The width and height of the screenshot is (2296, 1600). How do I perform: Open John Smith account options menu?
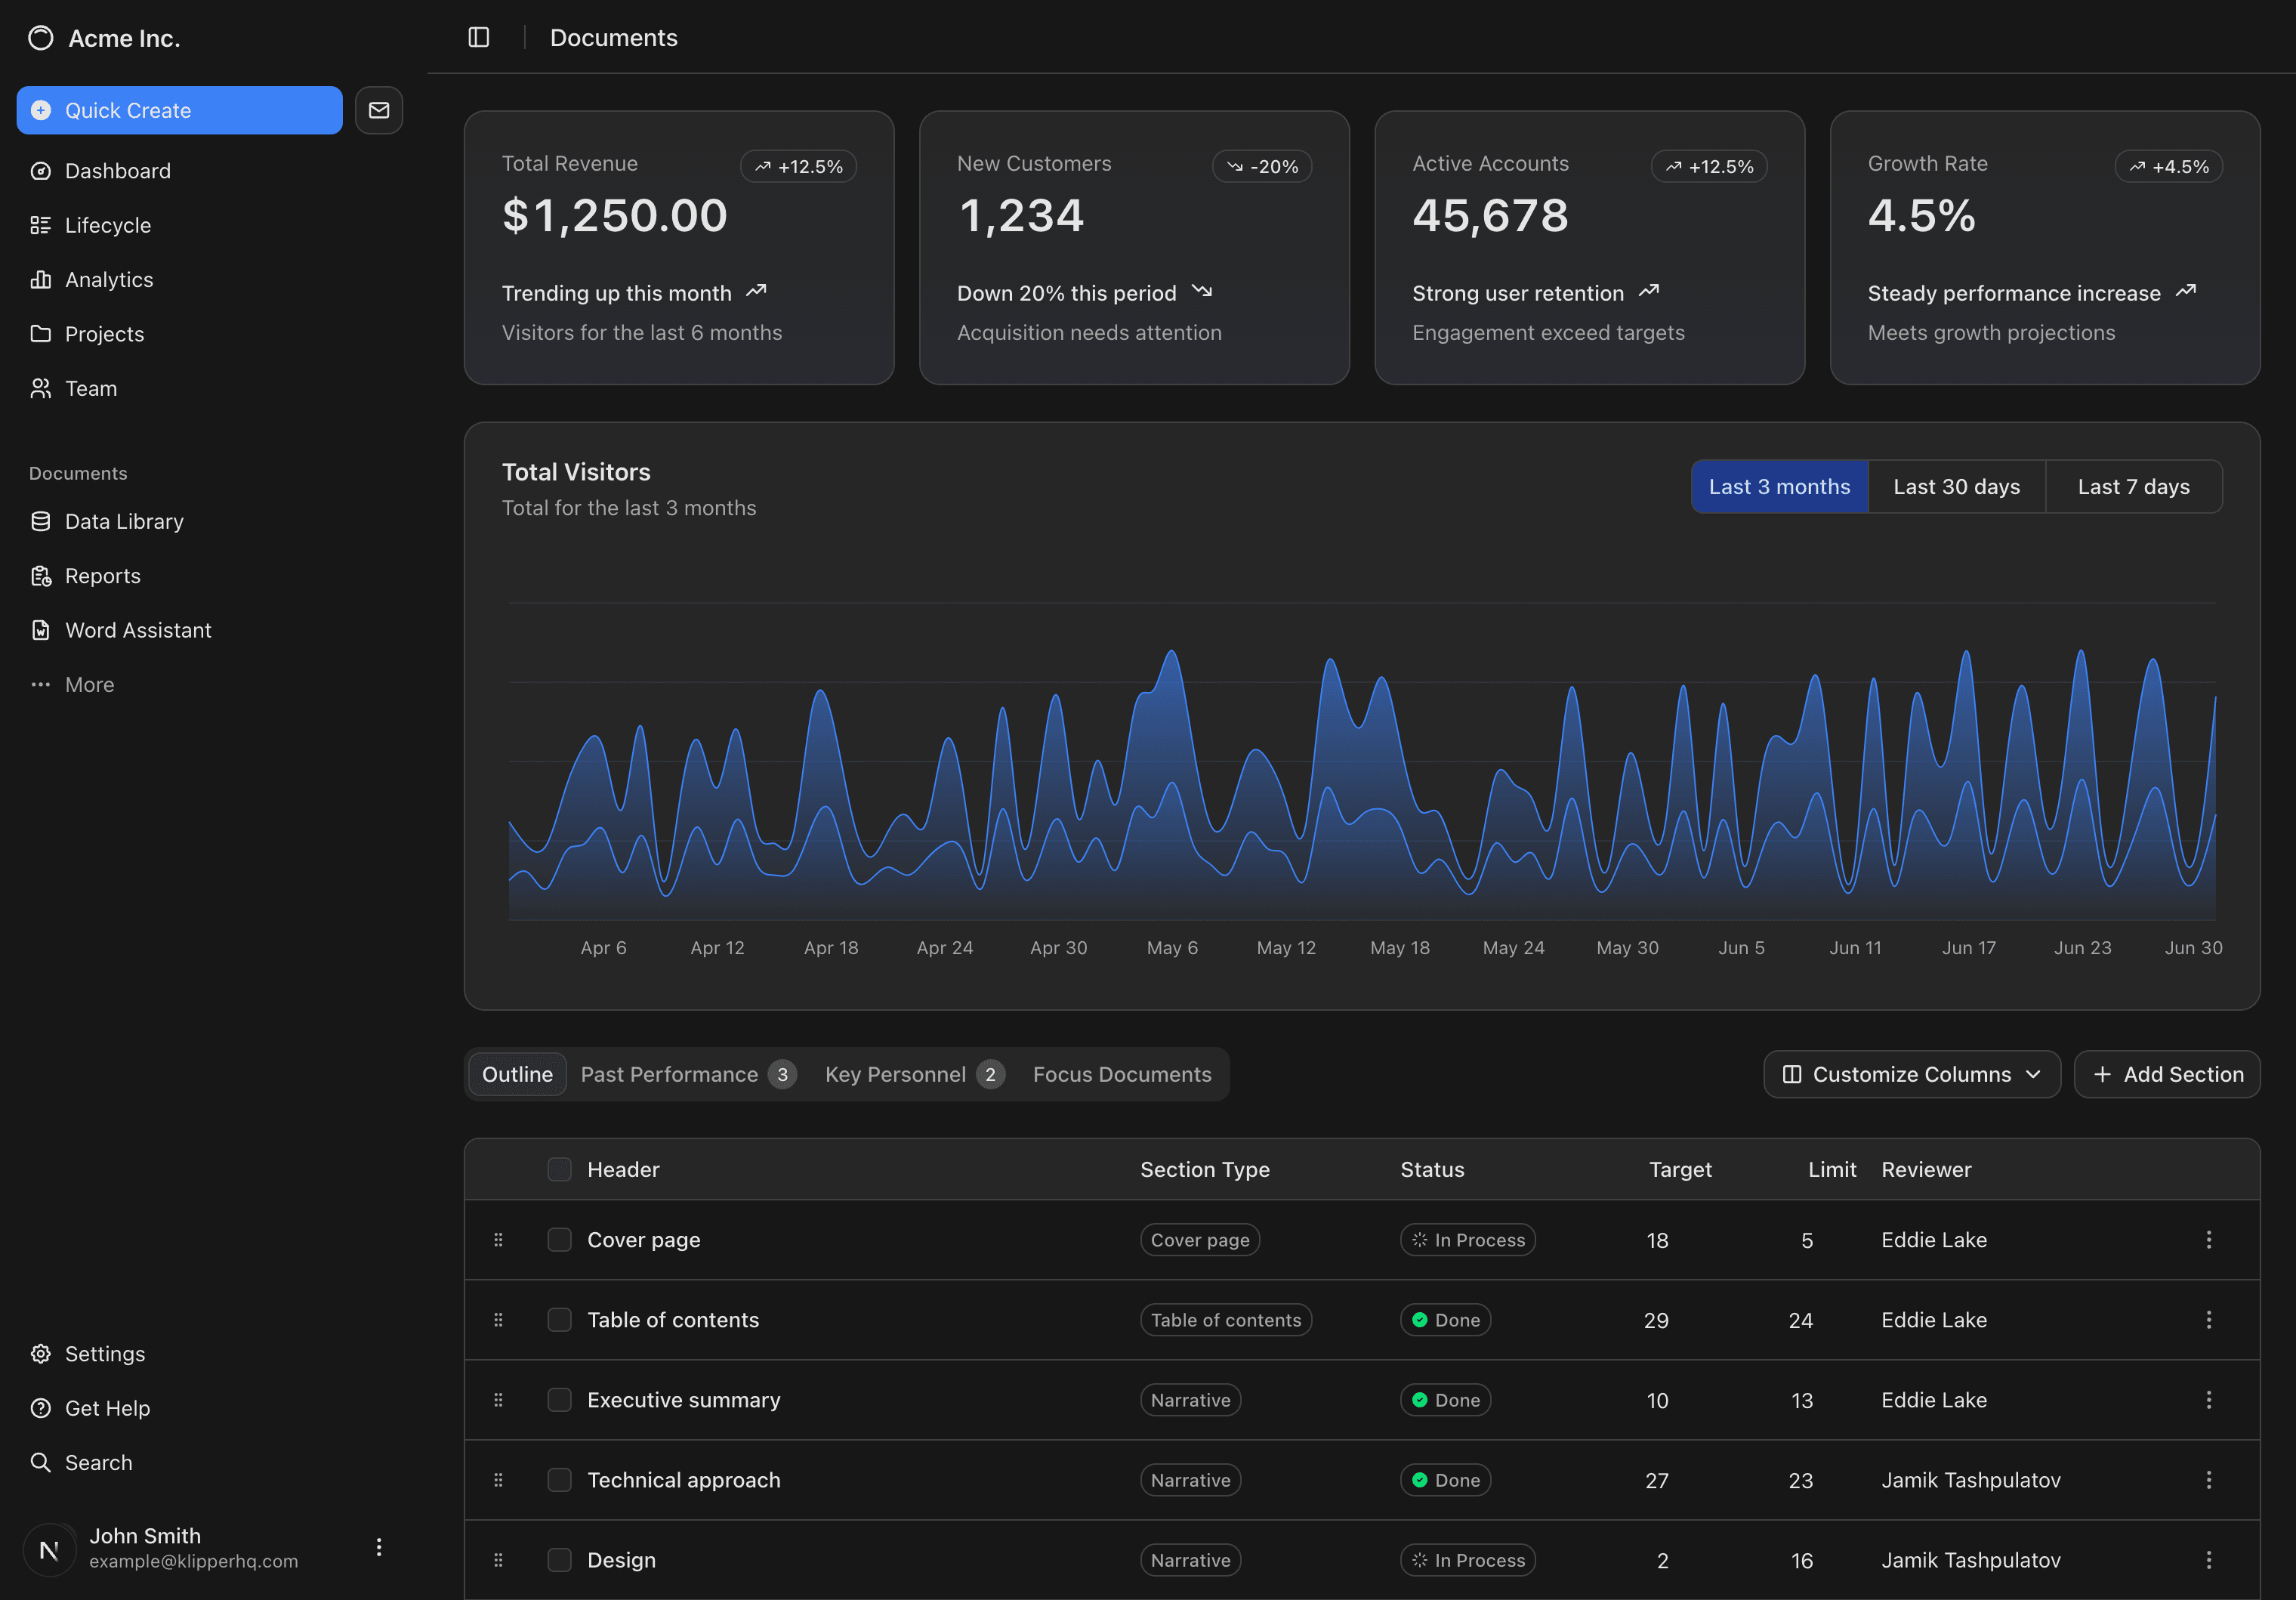pos(379,1547)
